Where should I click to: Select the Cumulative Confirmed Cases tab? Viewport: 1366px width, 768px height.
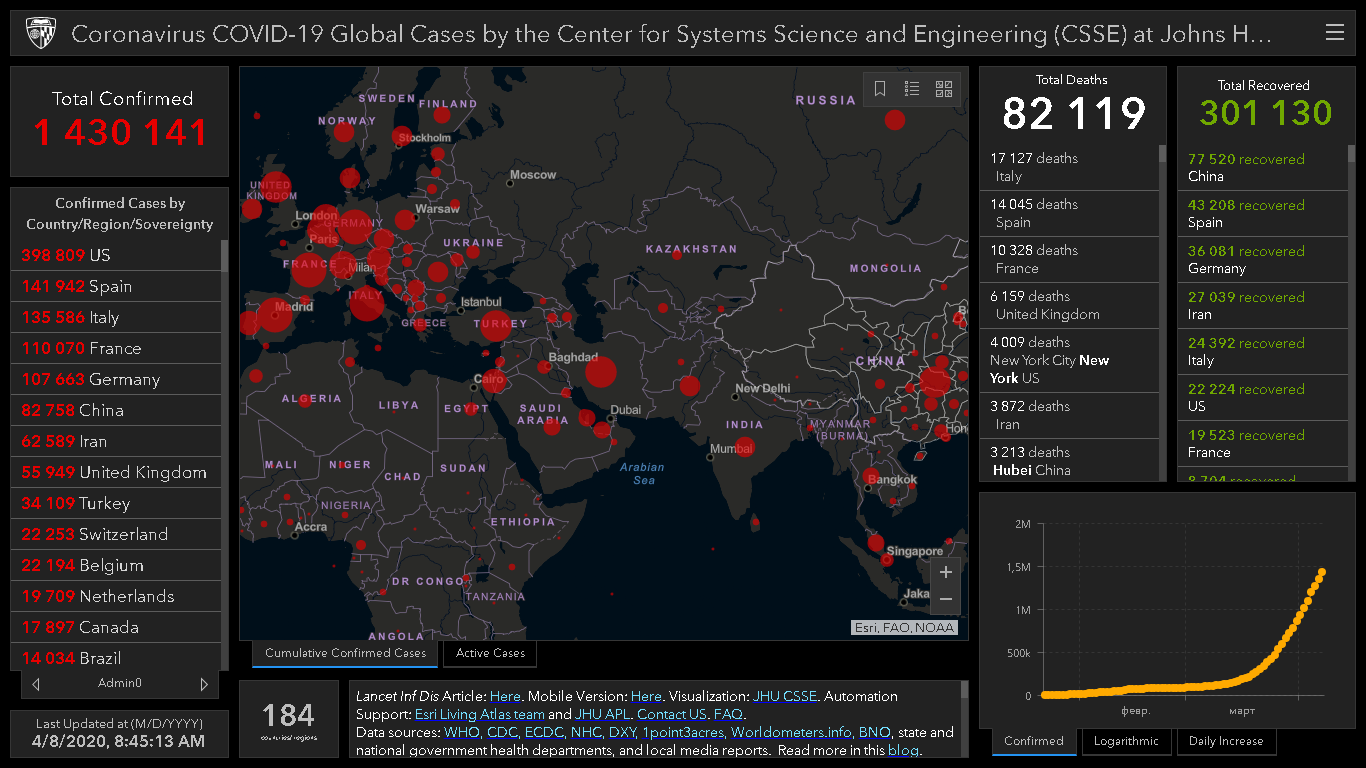pos(345,654)
